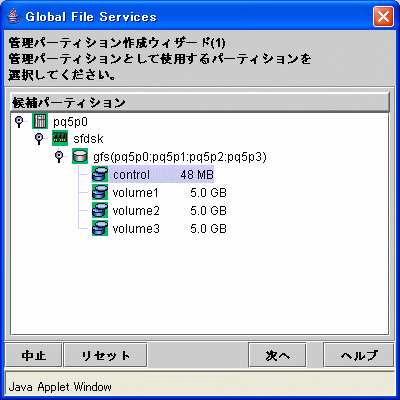Close the Global File Services window
The image size is (400, 400).
383,16
